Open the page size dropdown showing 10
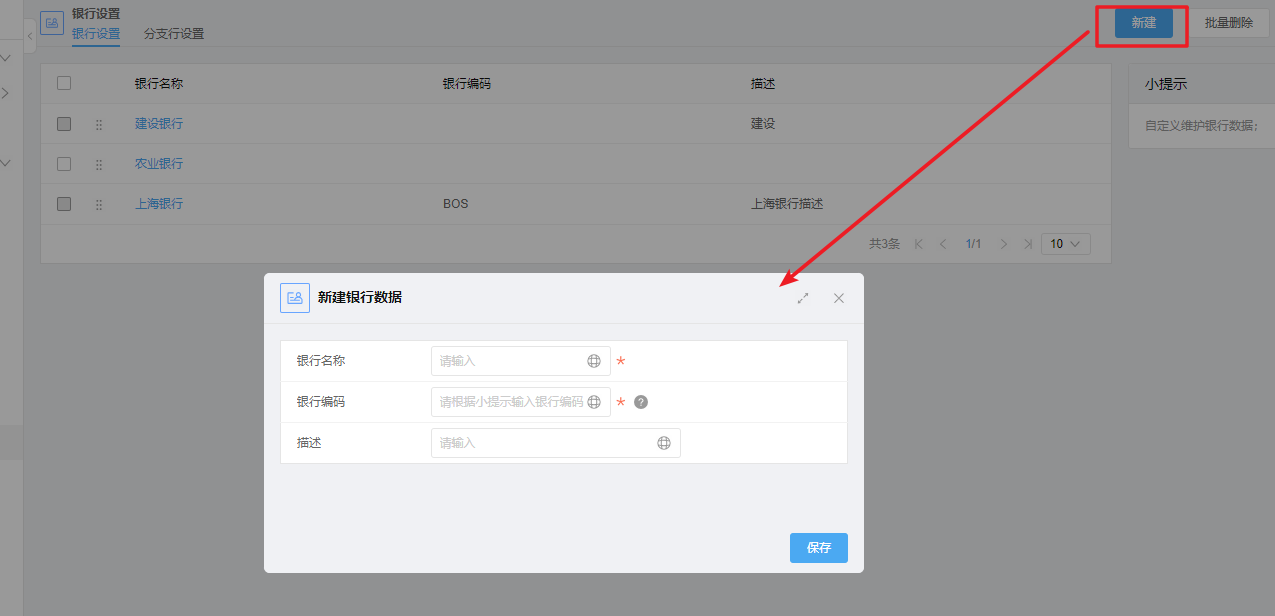The width and height of the screenshot is (1275, 616). pyautogui.click(x=1066, y=244)
